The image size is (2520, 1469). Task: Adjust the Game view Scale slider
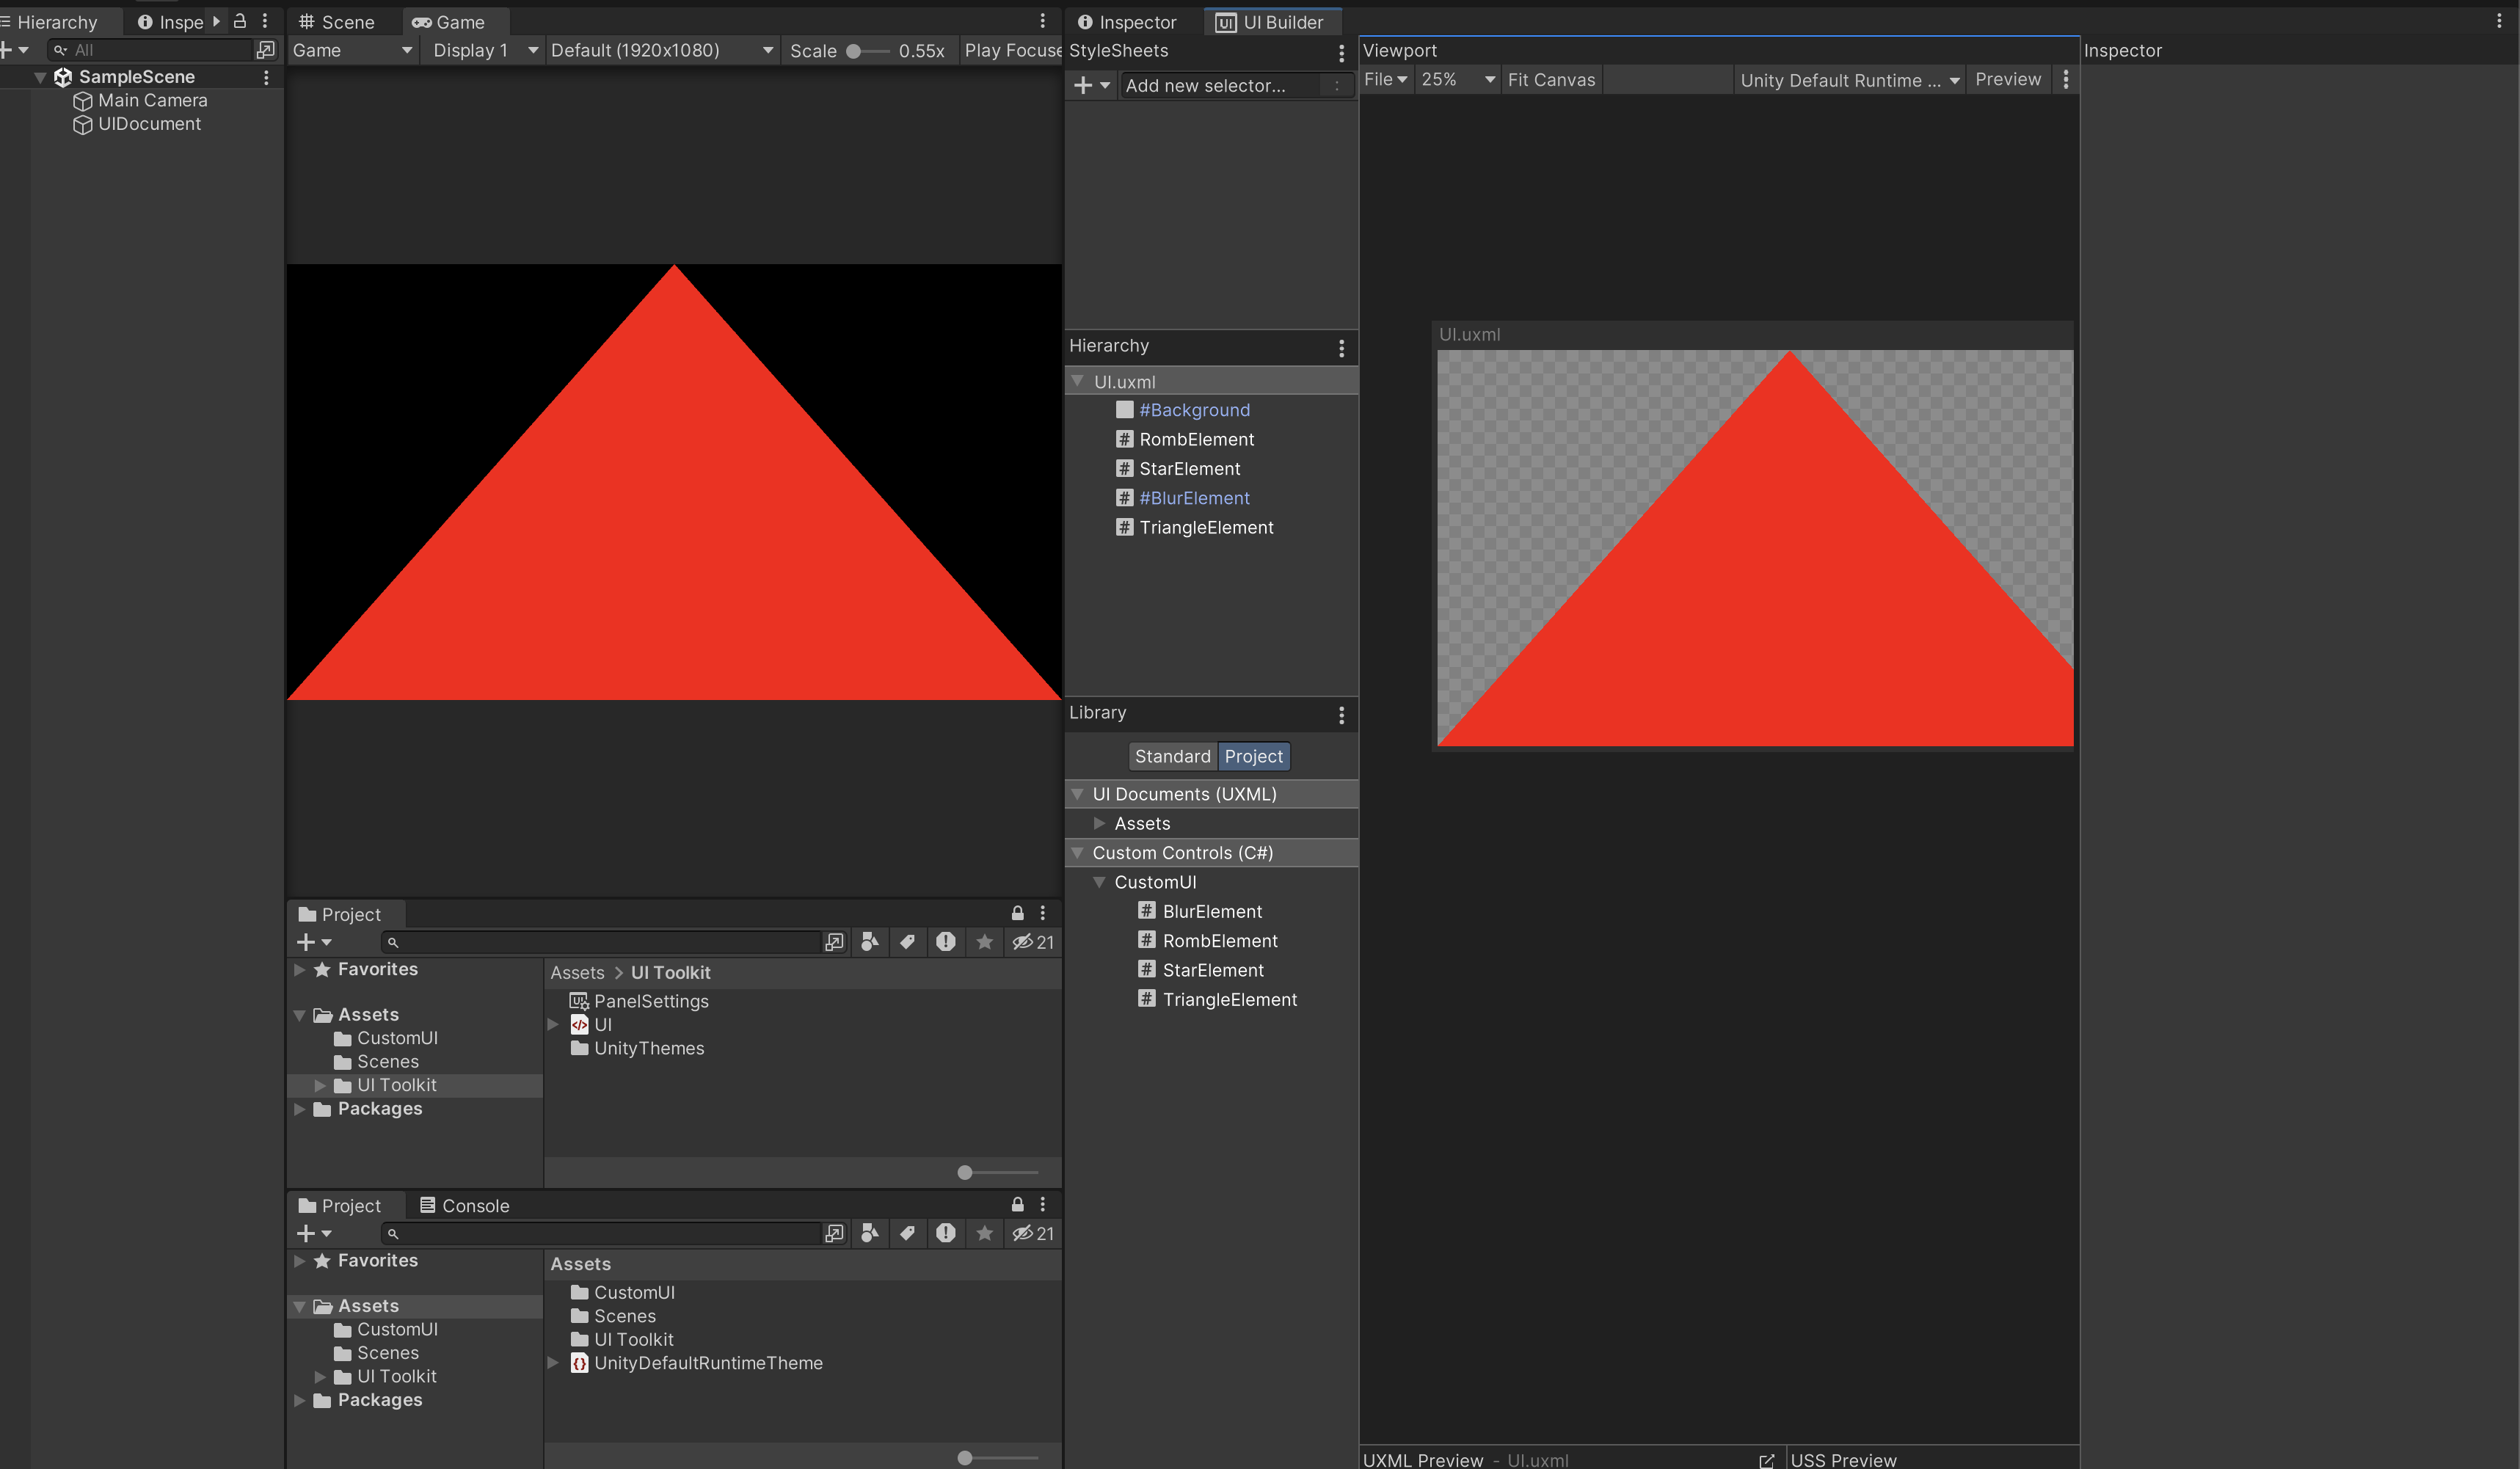[x=854, y=51]
